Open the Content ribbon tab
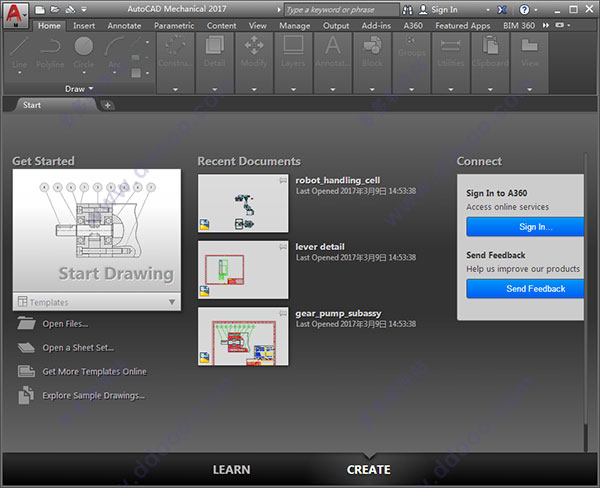This screenshot has height=488, width=600. point(222,26)
